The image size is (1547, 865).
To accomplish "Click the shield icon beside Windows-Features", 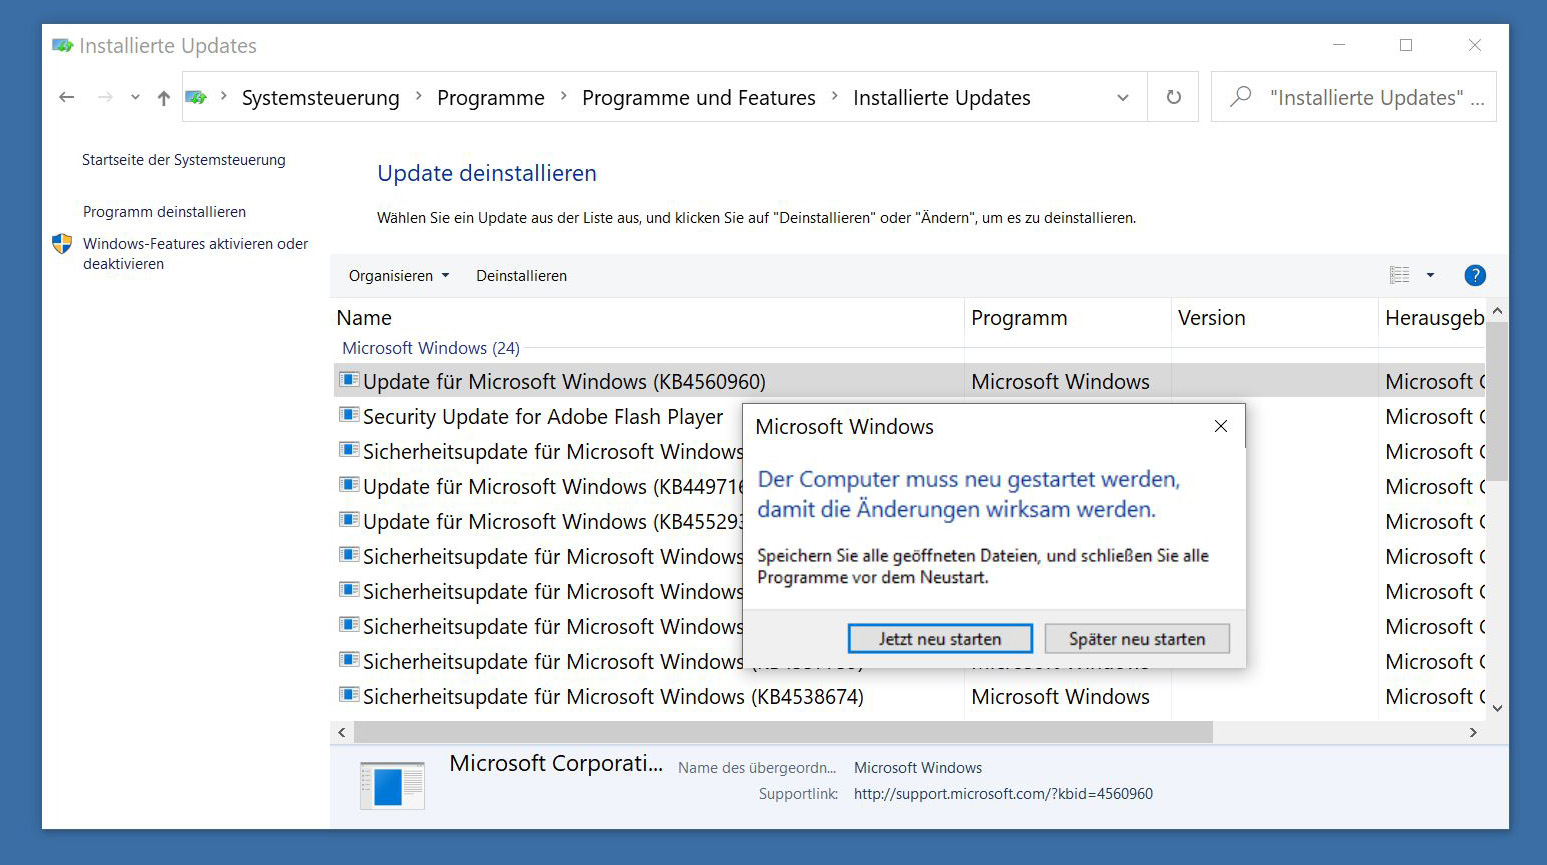I will 62,244.
